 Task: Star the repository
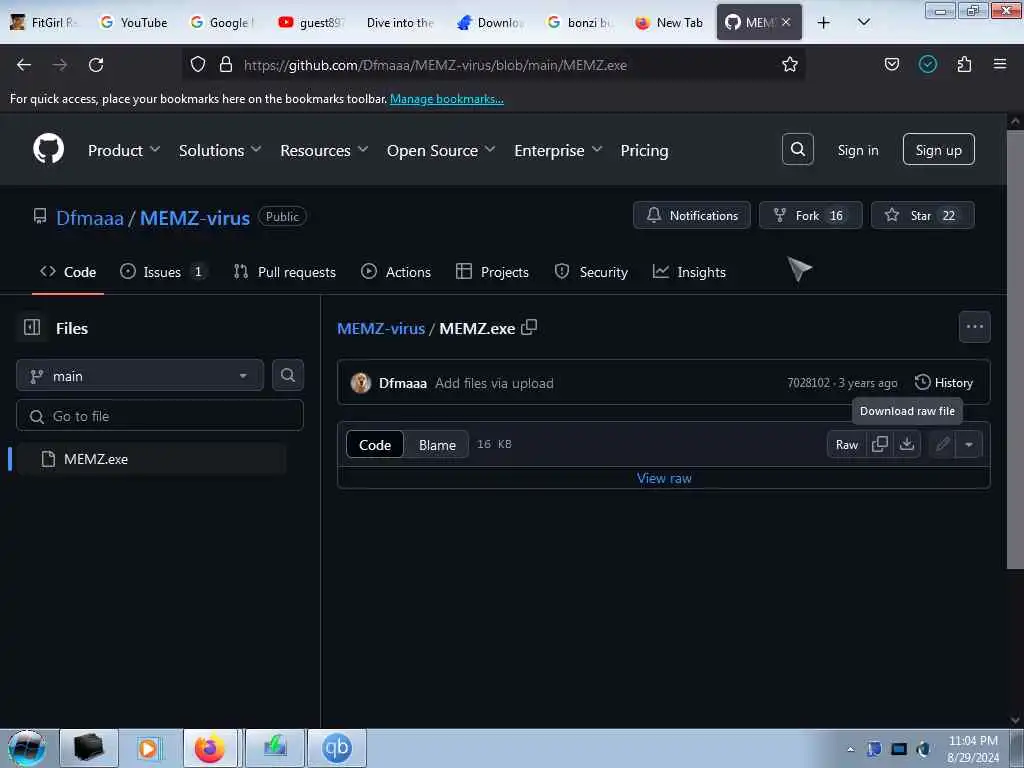(x=922, y=216)
